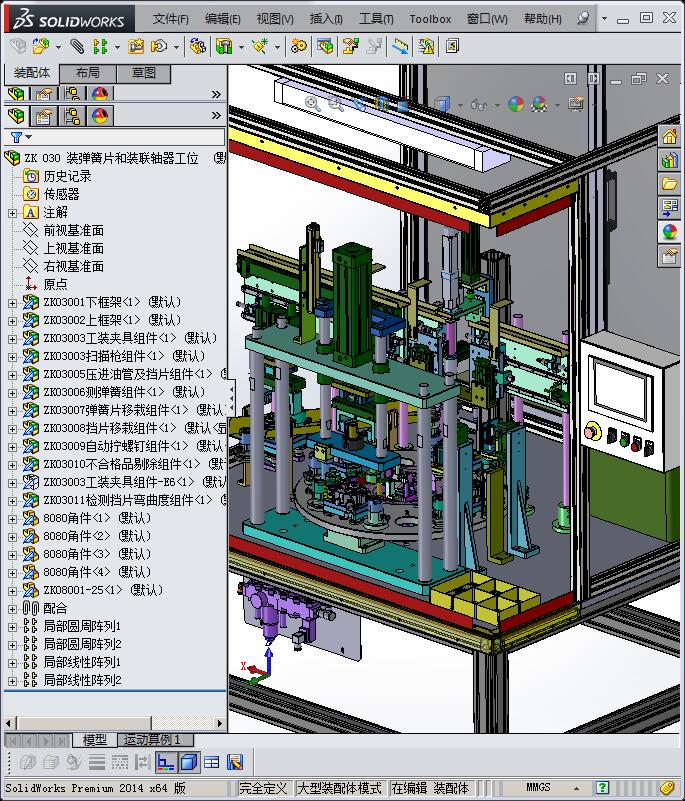Click Zoom to Fit in the view toolbar
Image resolution: width=685 pixels, height=801 pixels.
312,104
